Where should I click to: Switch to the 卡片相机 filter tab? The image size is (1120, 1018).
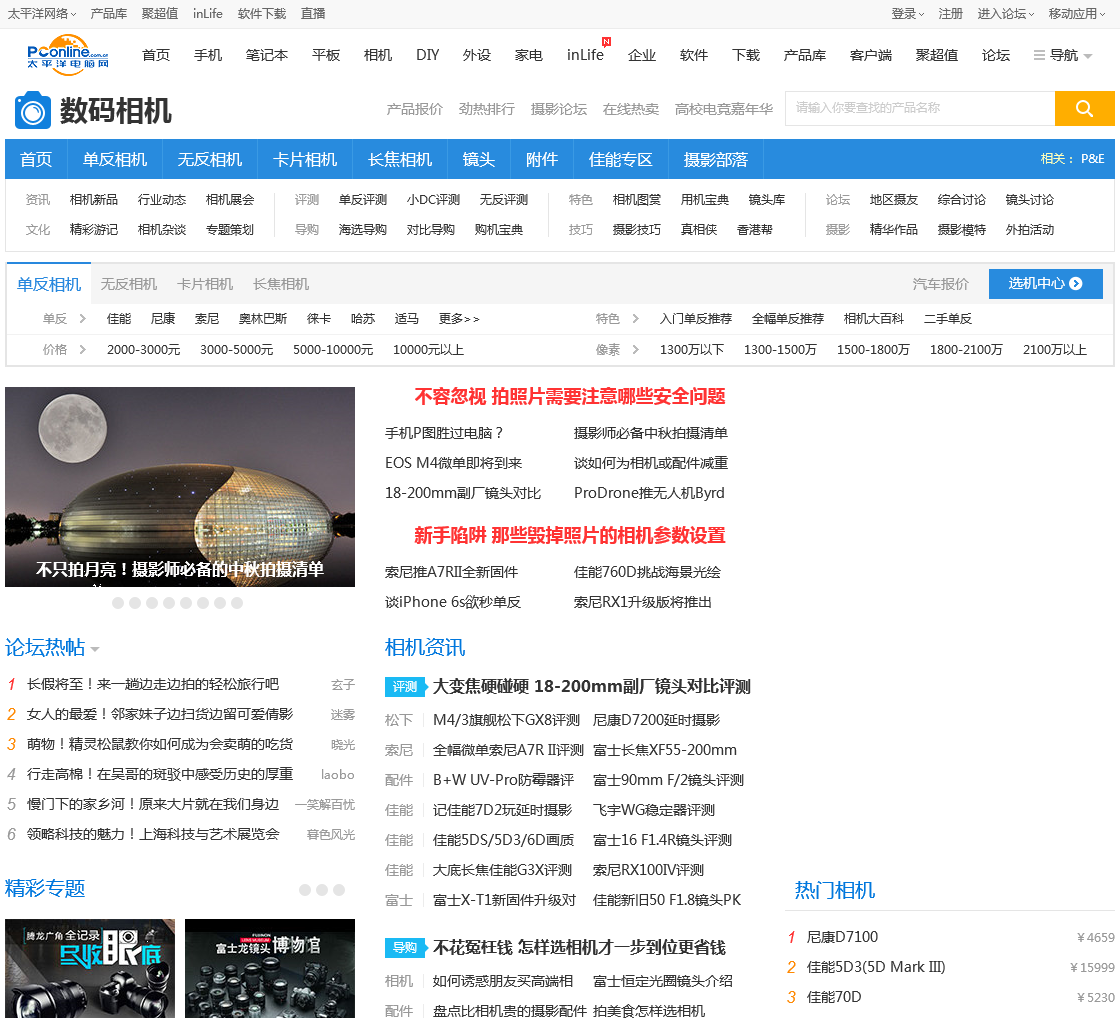(205, 284)
